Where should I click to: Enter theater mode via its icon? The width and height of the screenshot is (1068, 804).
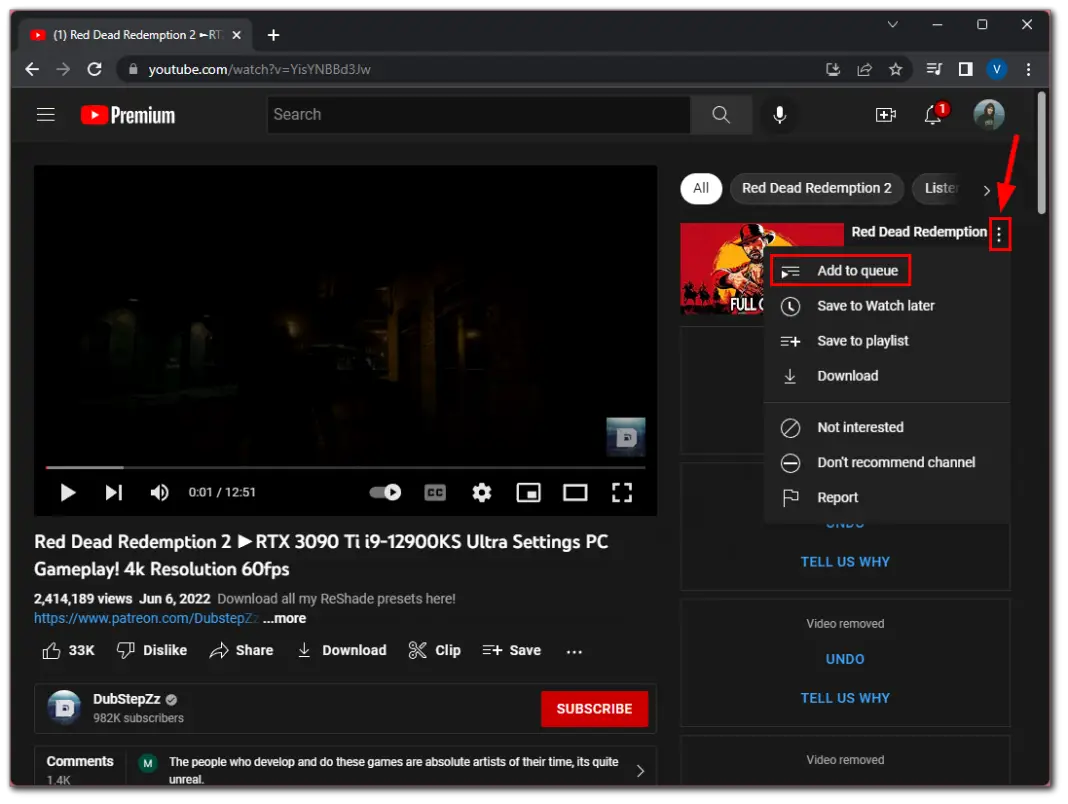pos(575,492)
